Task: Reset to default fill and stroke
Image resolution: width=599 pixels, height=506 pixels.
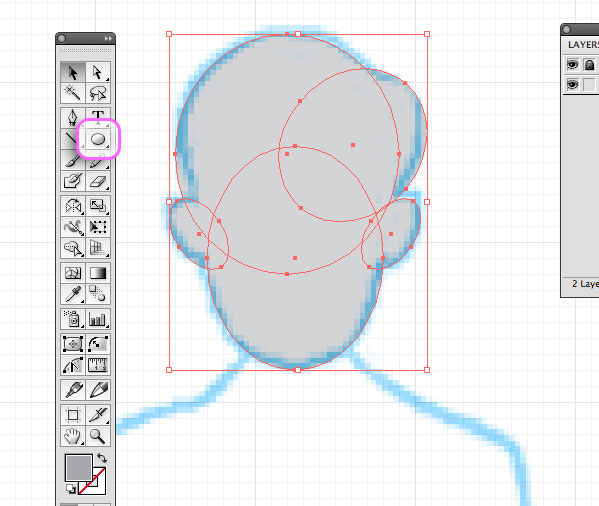Action: [71, 488]
